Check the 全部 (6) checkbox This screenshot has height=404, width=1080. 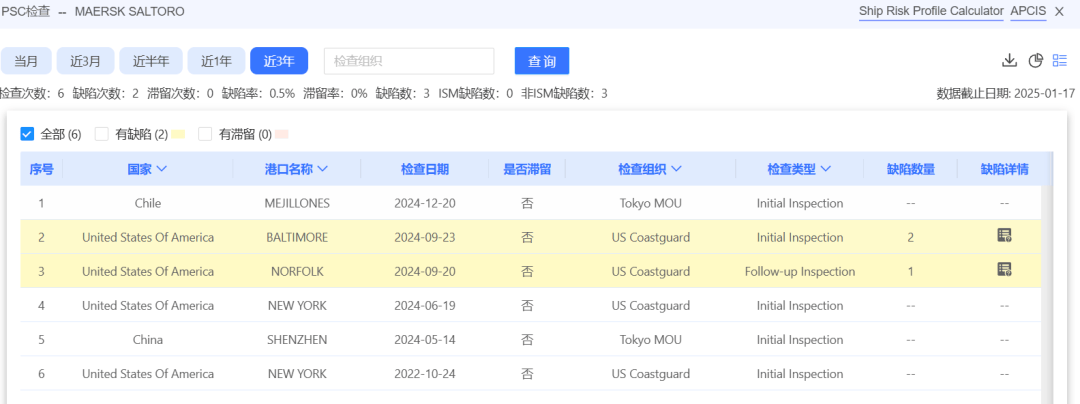28,134
